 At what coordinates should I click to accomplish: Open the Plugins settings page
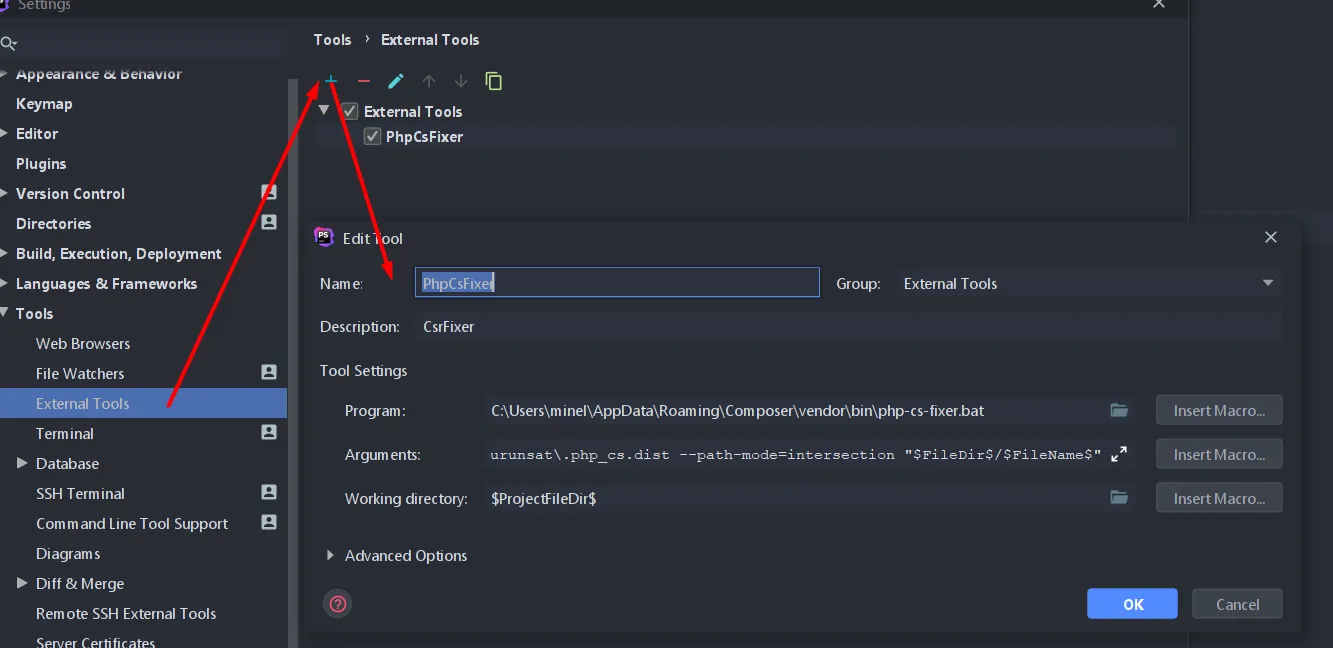pyautogui.click(x=41, y=163)
